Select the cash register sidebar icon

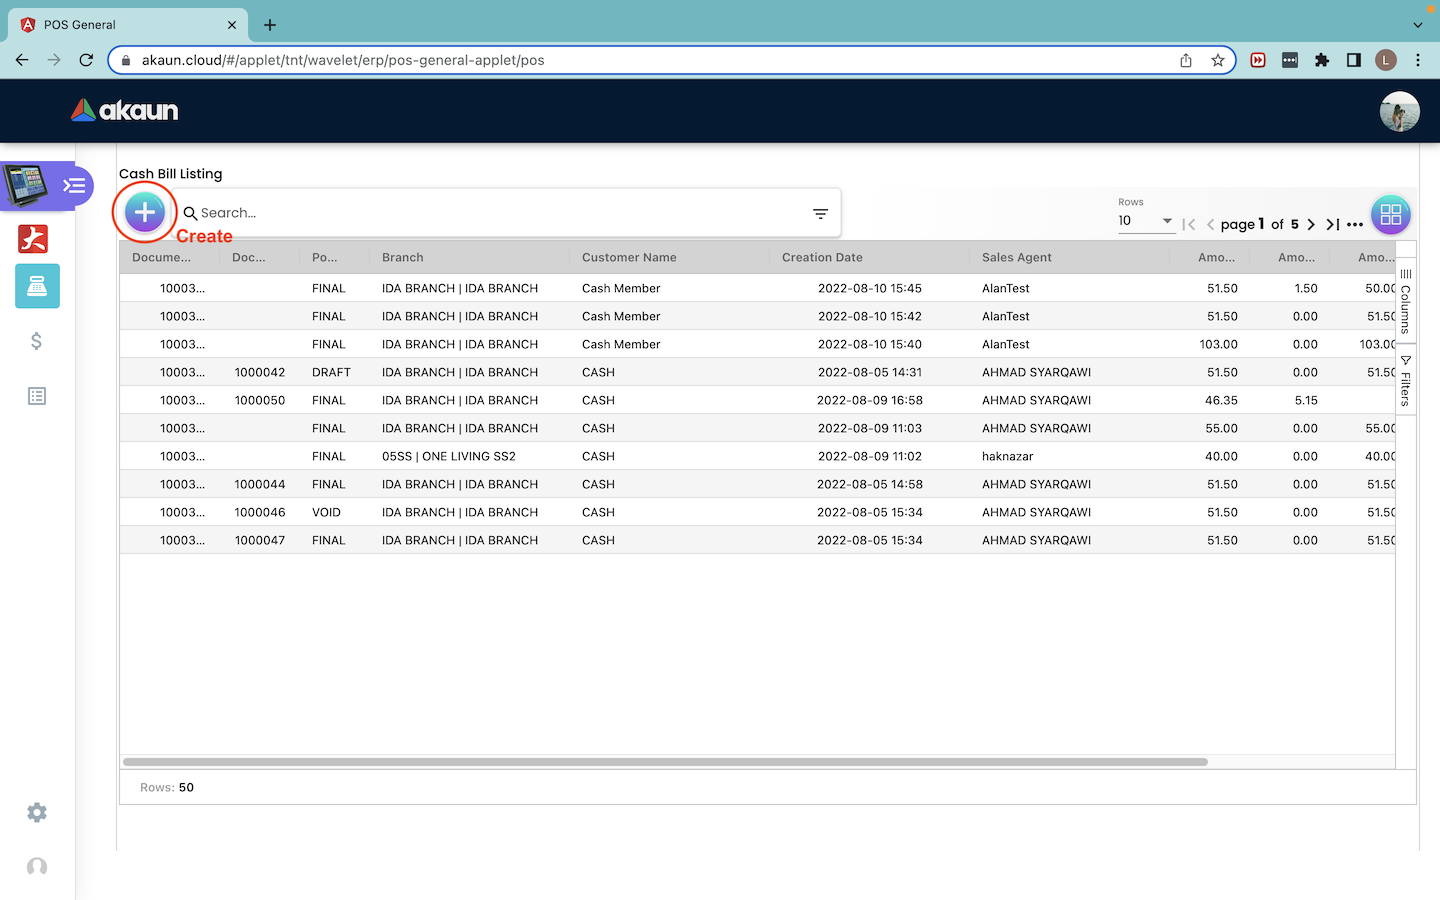37,286
